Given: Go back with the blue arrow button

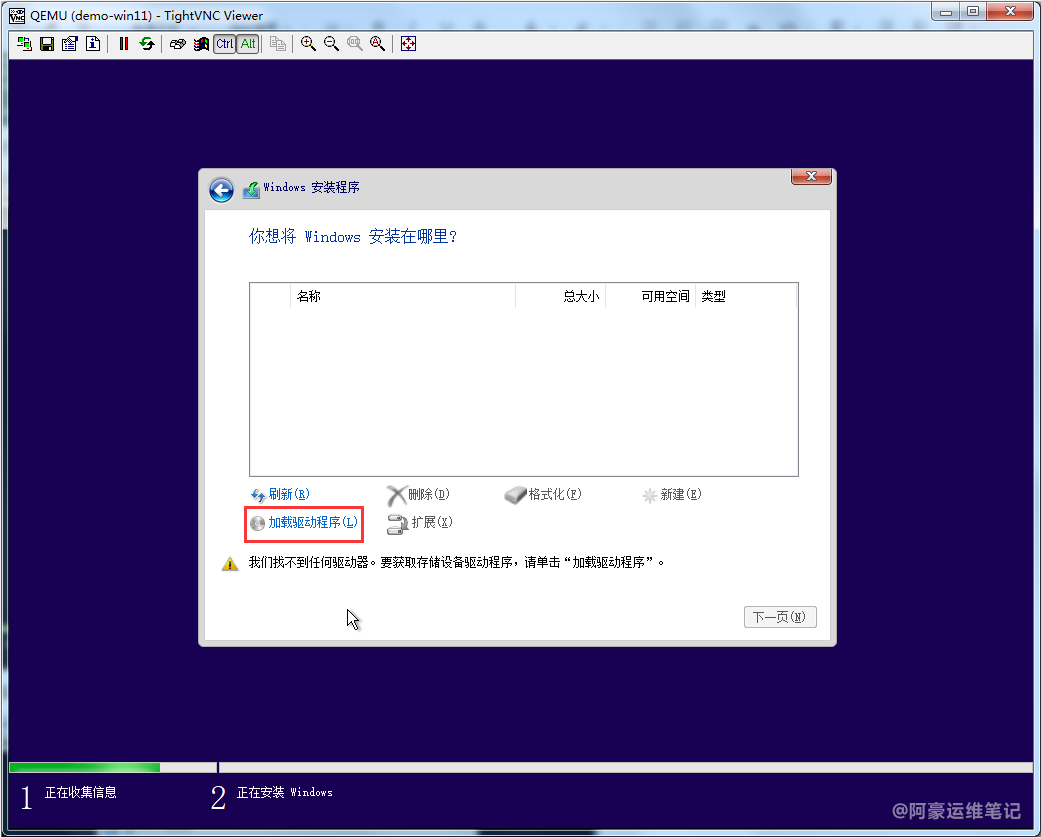Looking at the screenshot, I should [221, 190].
